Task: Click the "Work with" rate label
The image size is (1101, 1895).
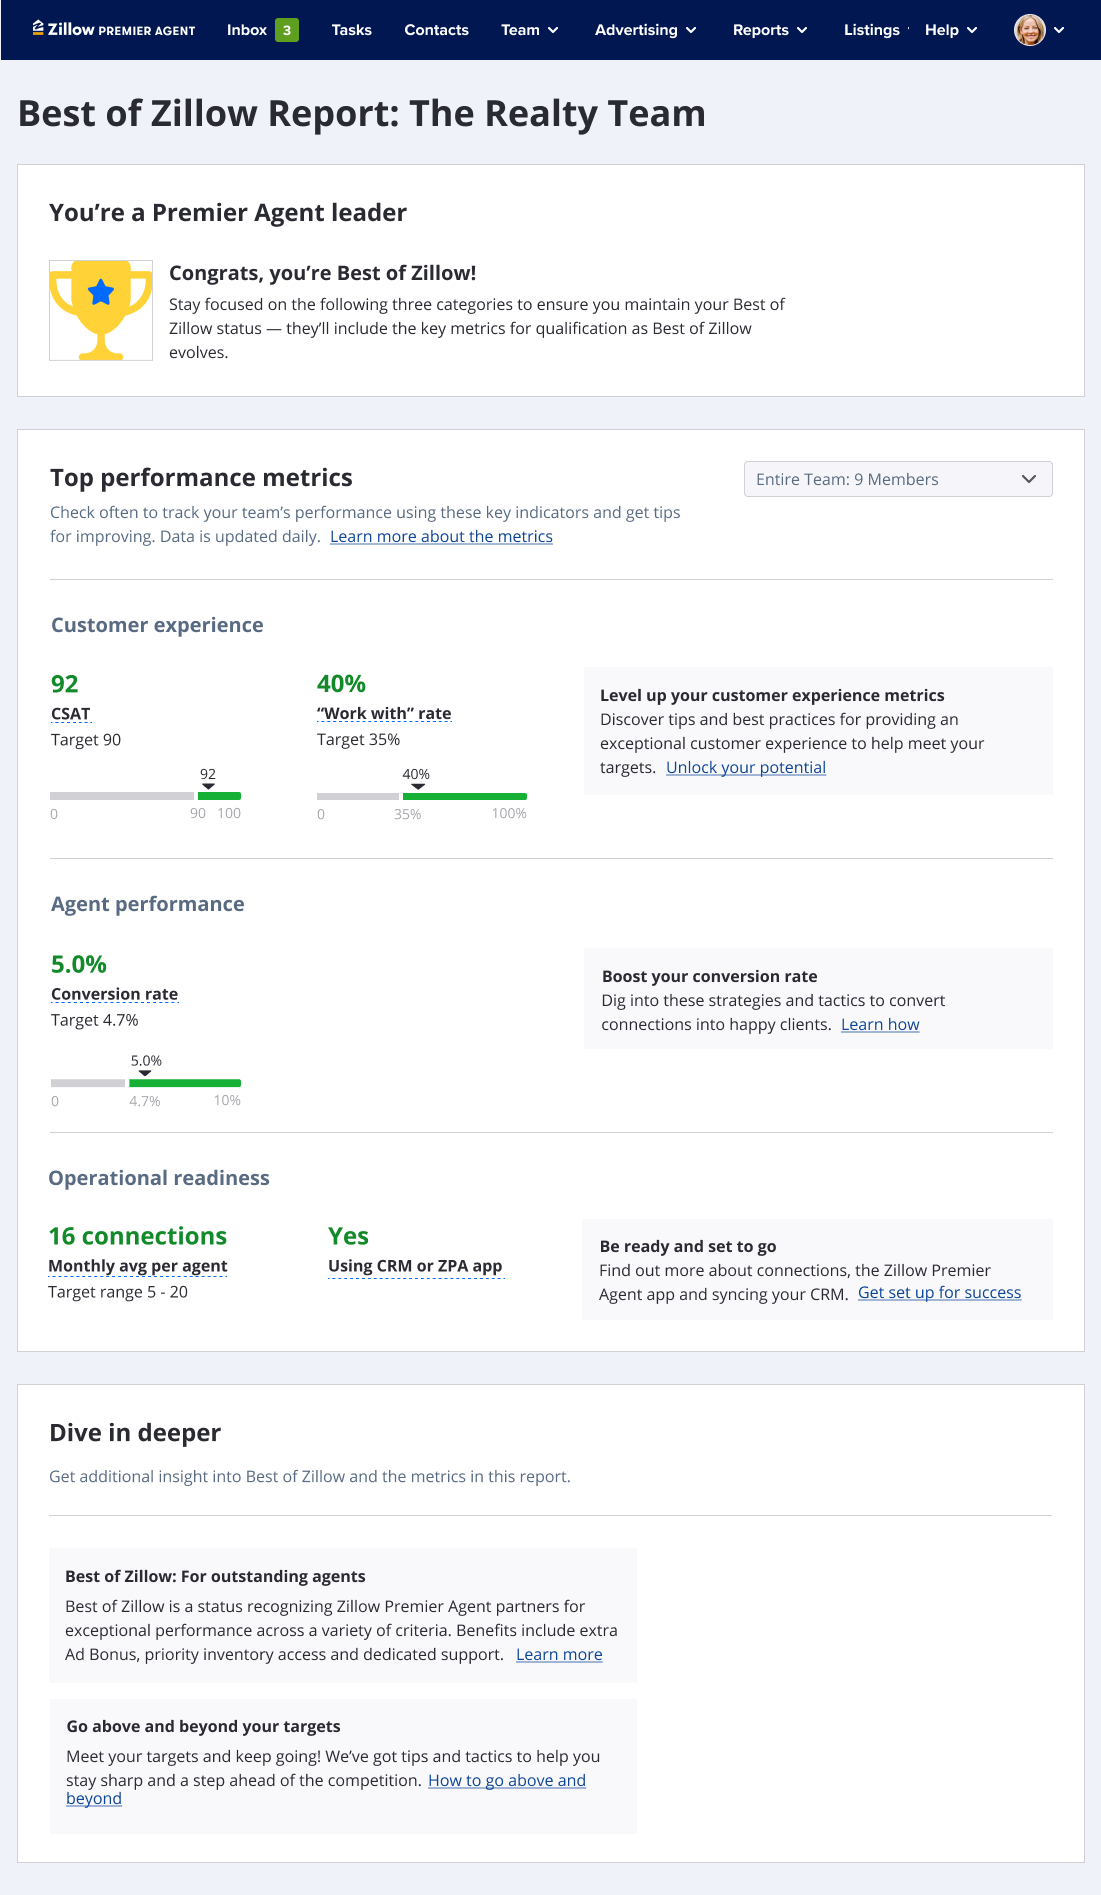Action: [x=384, y=713]
